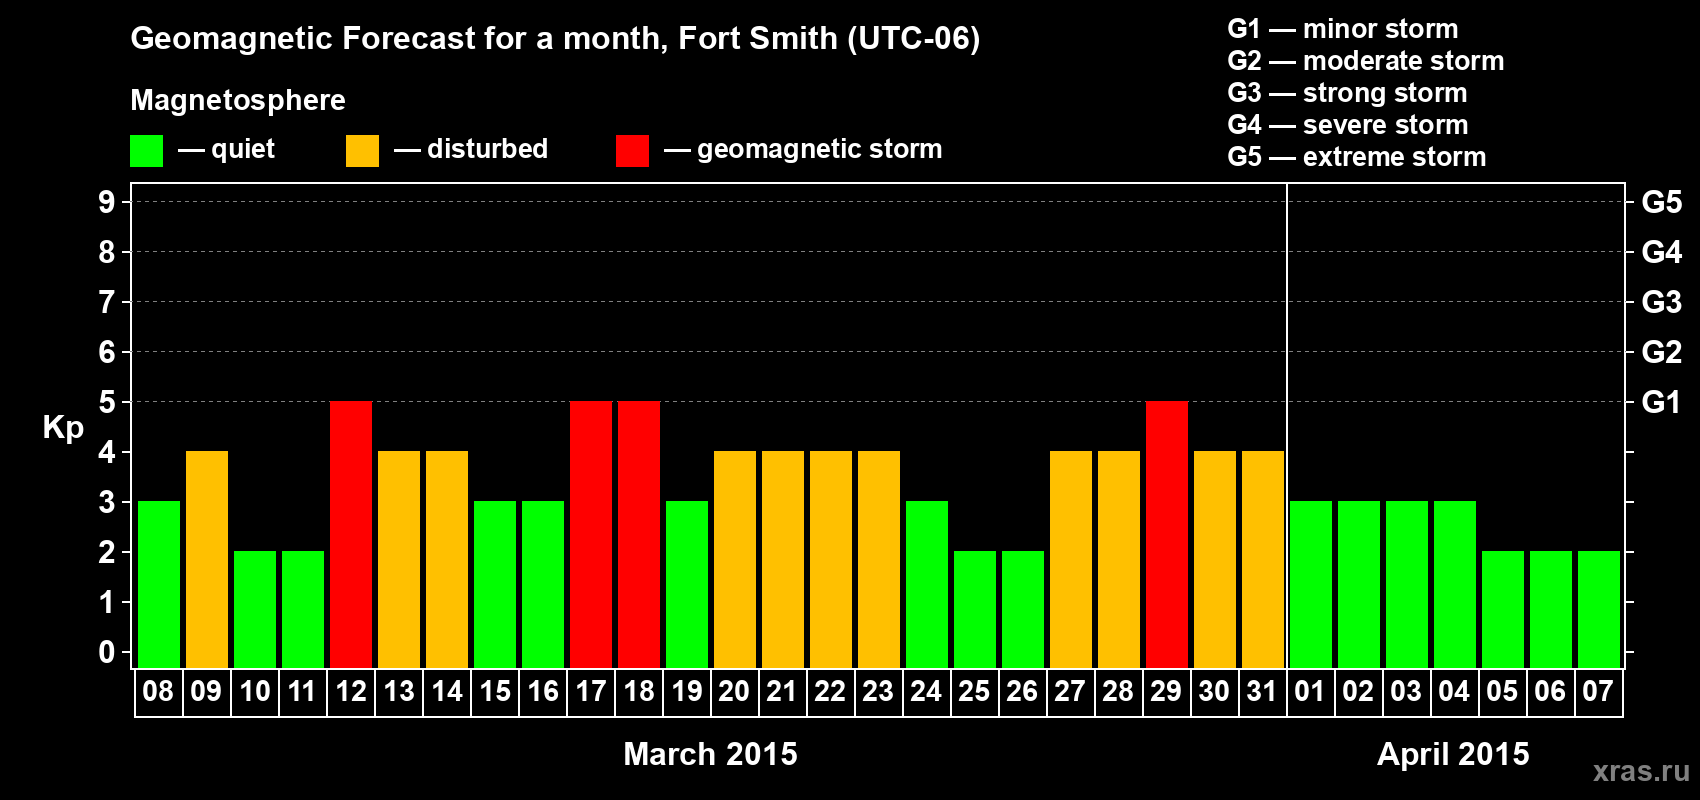Click date label 11 on the axis
The width and height of the screenshot is (1700, 800).
click(x=302, y=691)
